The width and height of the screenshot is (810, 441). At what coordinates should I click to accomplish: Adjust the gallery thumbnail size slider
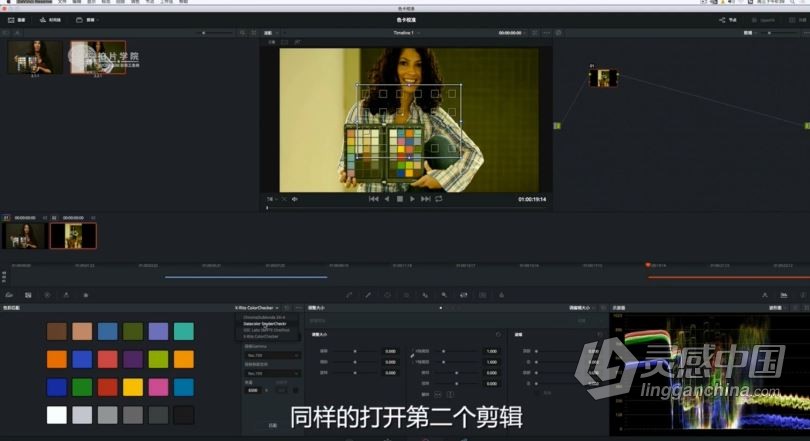215,33
